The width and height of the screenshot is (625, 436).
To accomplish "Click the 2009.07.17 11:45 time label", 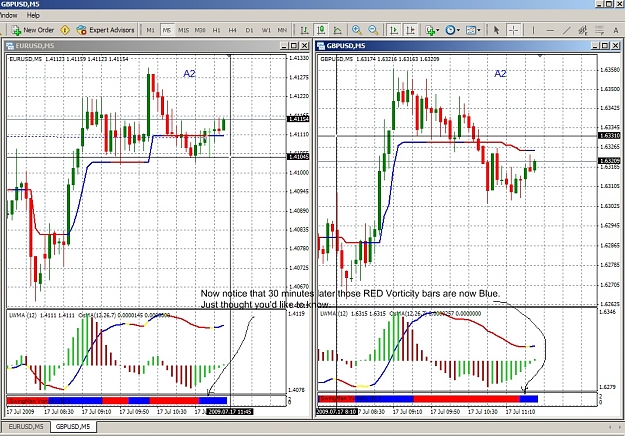I will pos(230,411).
